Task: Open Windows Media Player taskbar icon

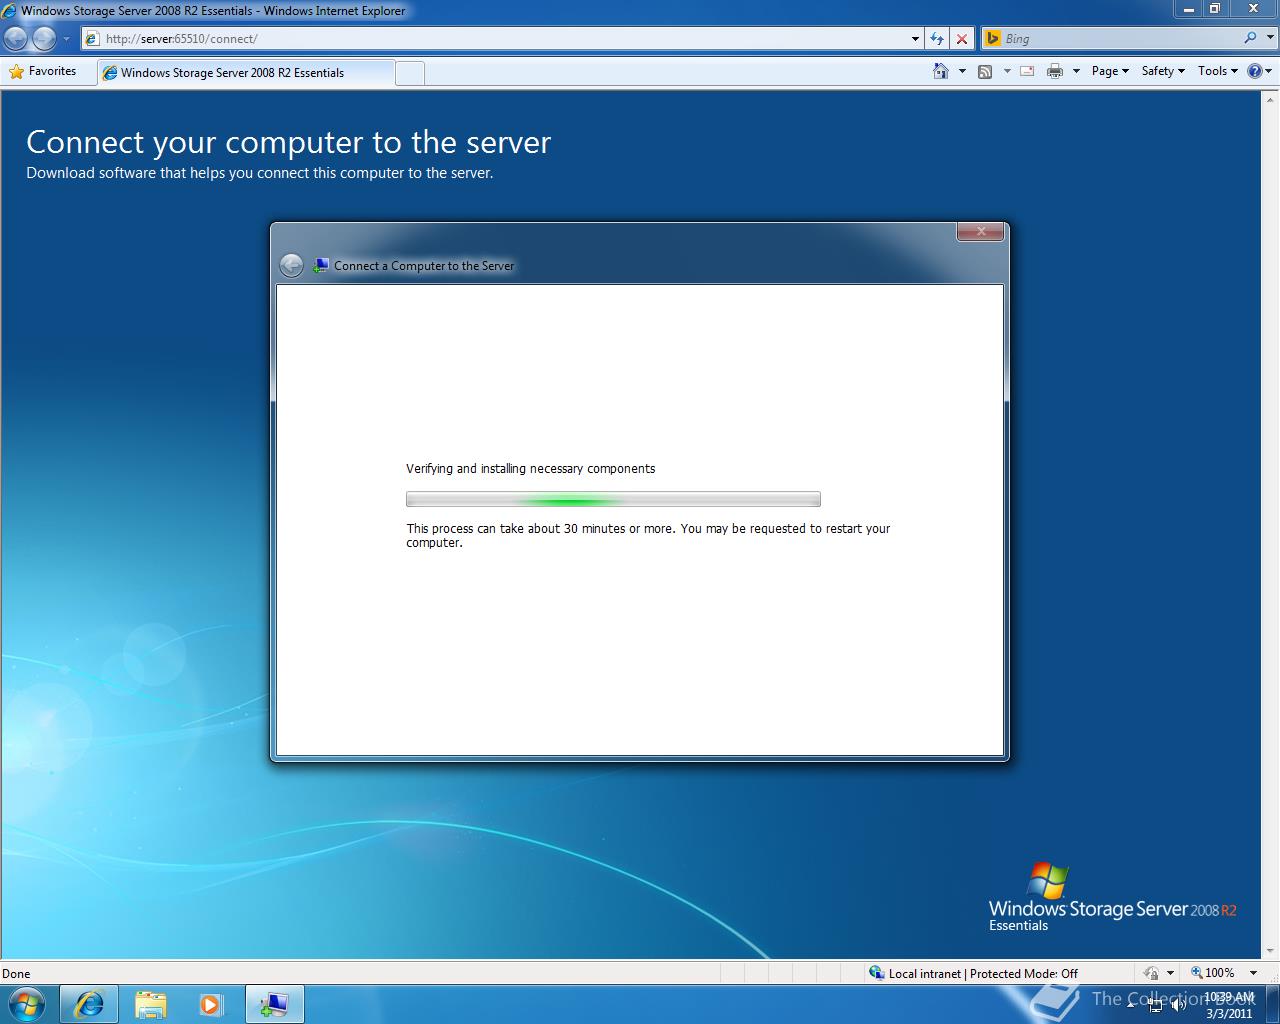Action: [x=211, y=1004]
